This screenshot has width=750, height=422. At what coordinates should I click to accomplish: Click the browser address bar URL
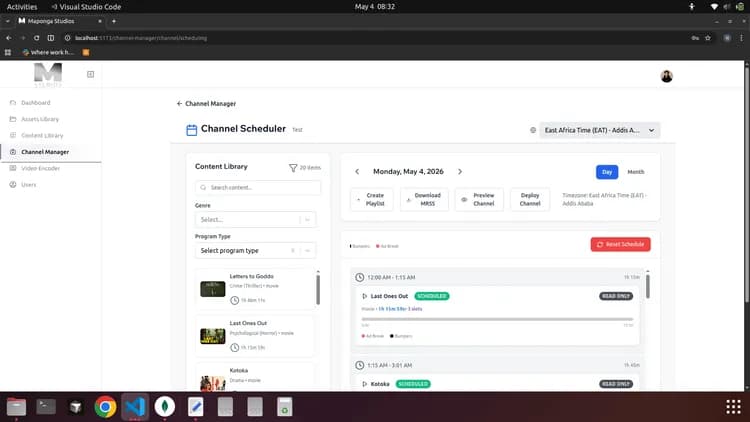[141, 38]
